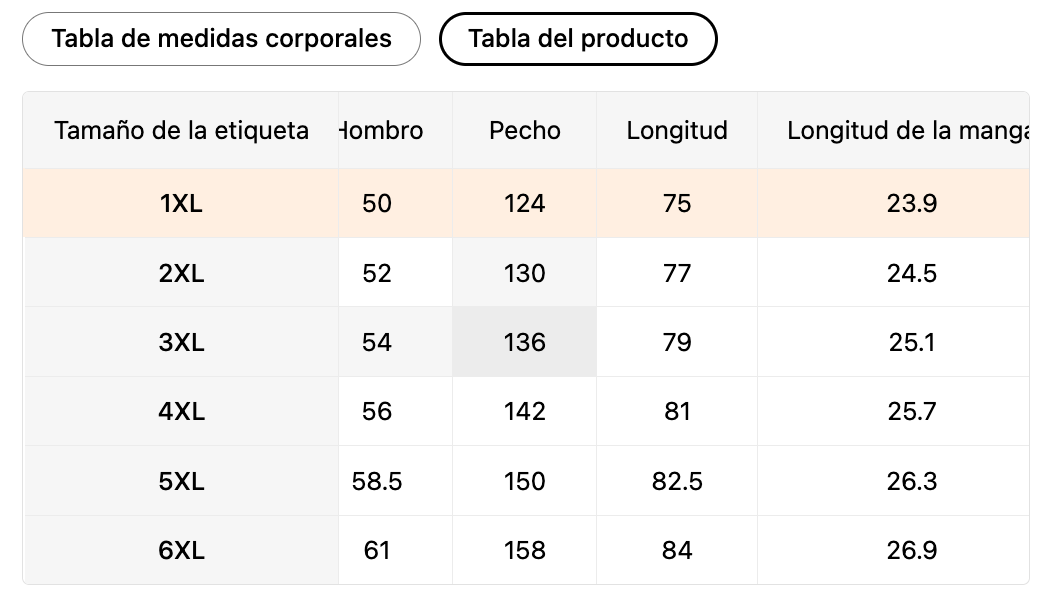The width and height of the screenshot is (1044, 600).
Task: Click the 6XL size row label
Action: coord(181,550)
